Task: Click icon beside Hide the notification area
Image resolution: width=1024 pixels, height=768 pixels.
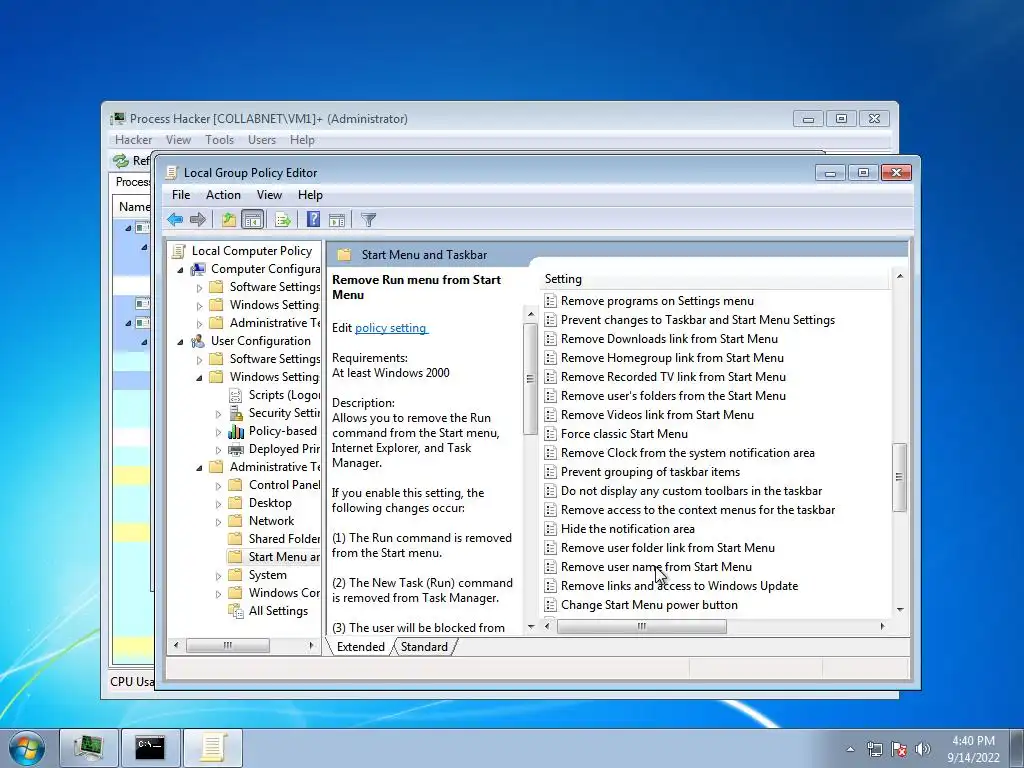Action: click(551, 529)
